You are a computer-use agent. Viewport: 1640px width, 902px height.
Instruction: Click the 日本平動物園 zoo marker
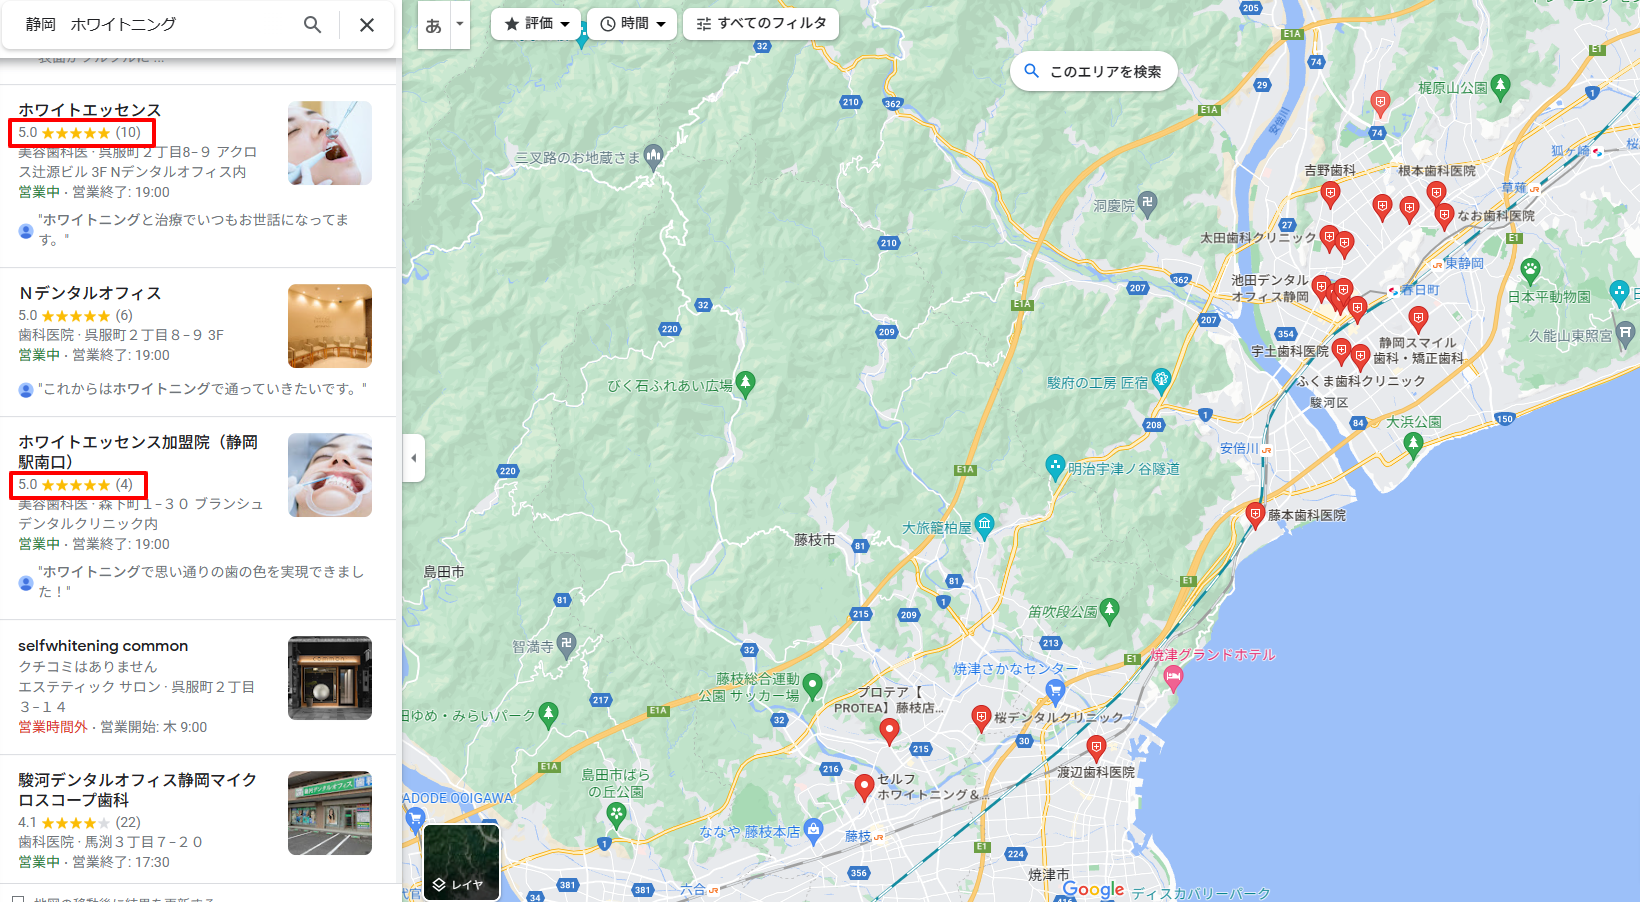(1530, 269)
